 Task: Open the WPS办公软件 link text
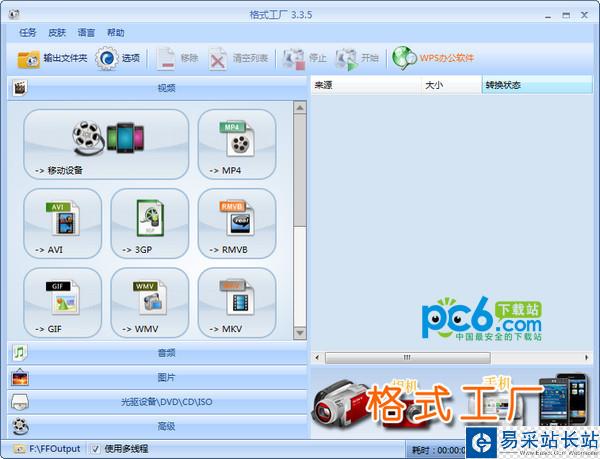447,58
